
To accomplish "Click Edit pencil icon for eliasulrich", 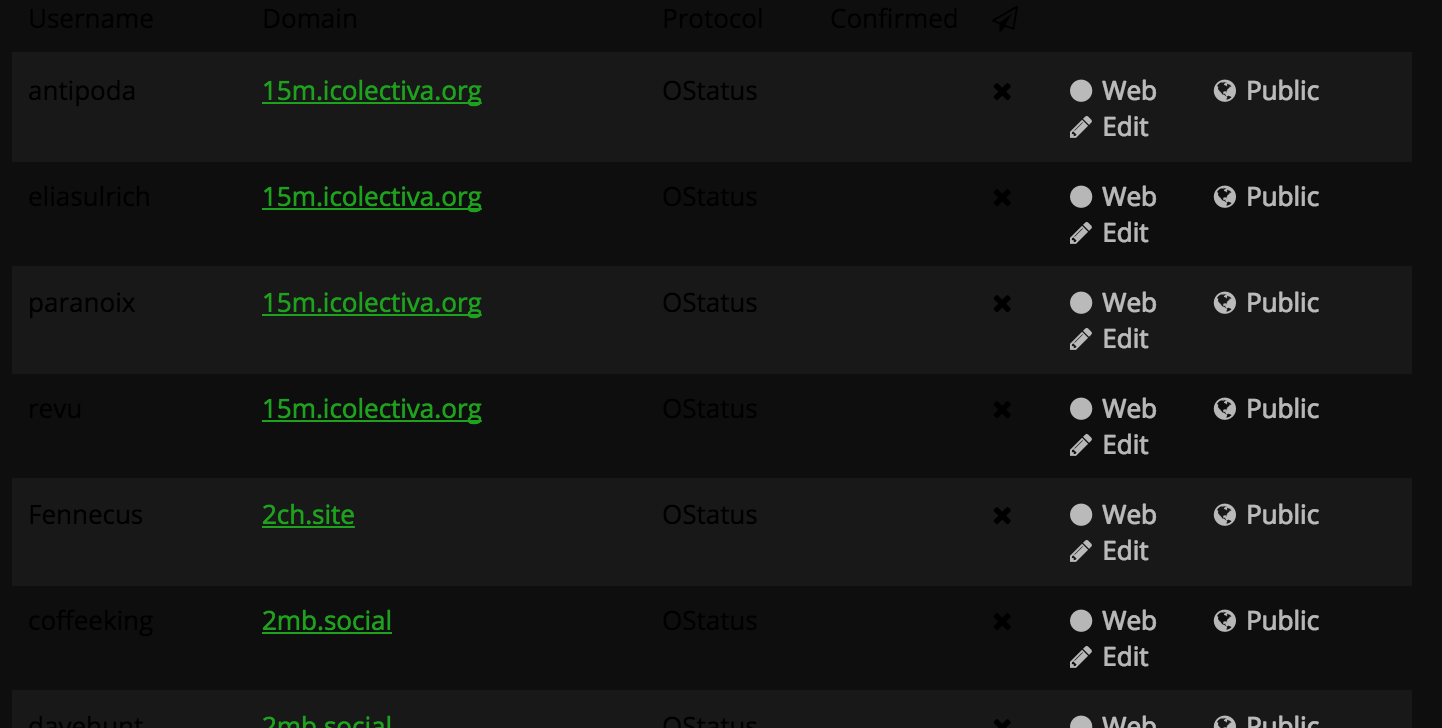I will pyautogui.click(x=1081, y=233).
